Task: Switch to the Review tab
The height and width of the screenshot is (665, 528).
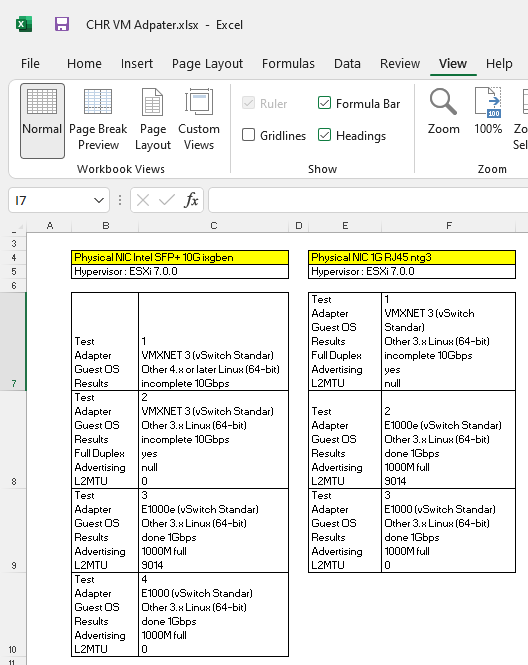Action: 399,64
